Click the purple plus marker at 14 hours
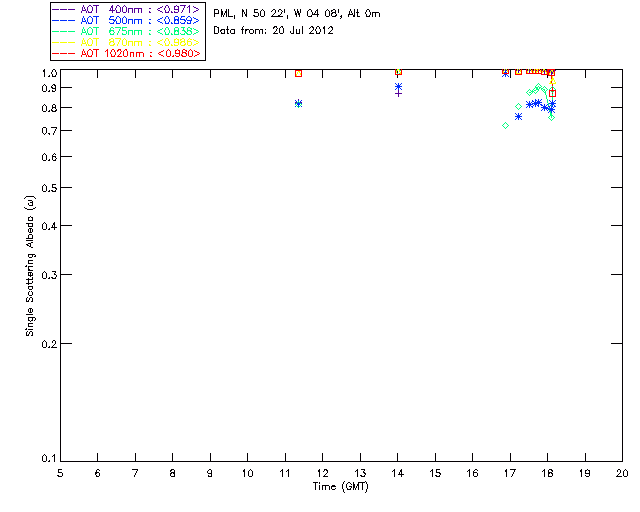The image size is (640, 512). (398, 94)
